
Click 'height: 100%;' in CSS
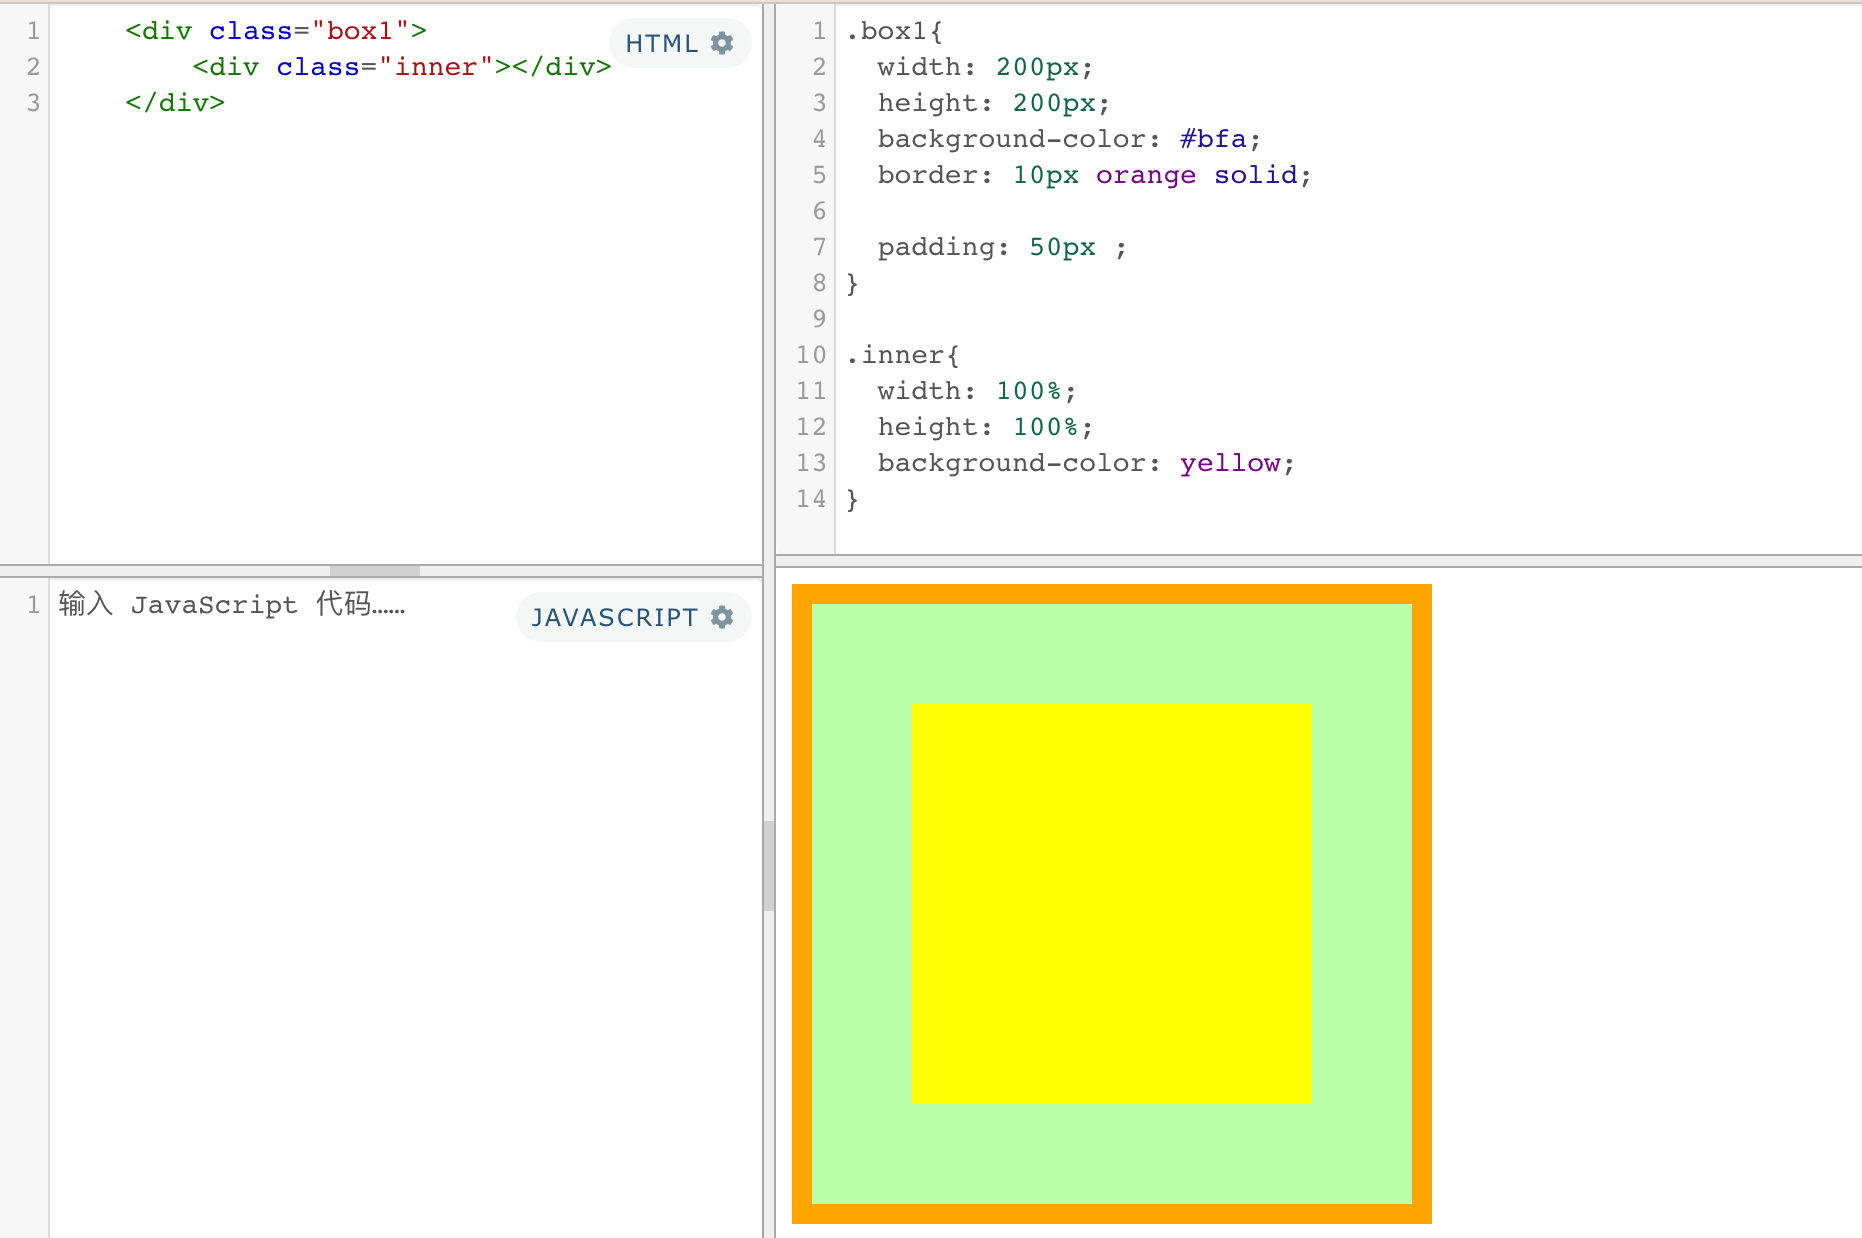click(x=986, y=427)
